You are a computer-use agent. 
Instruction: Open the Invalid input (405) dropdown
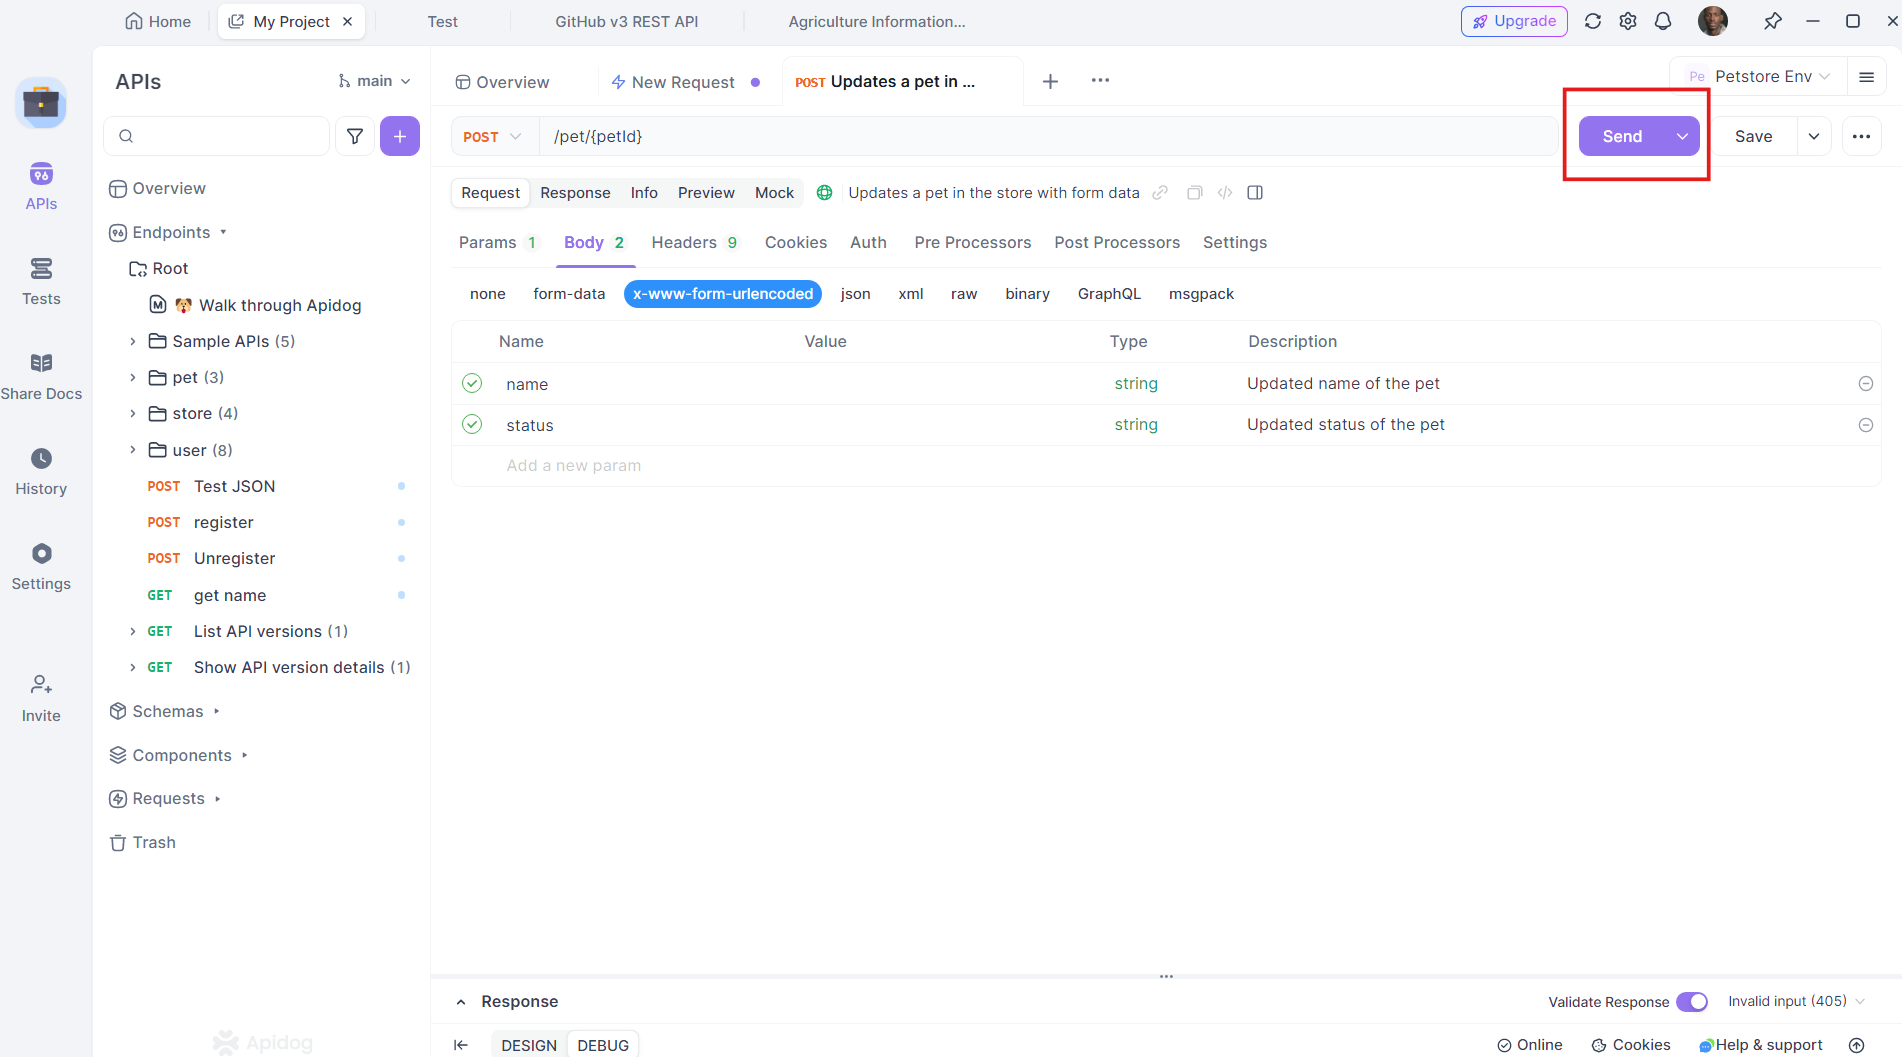1797,1001
